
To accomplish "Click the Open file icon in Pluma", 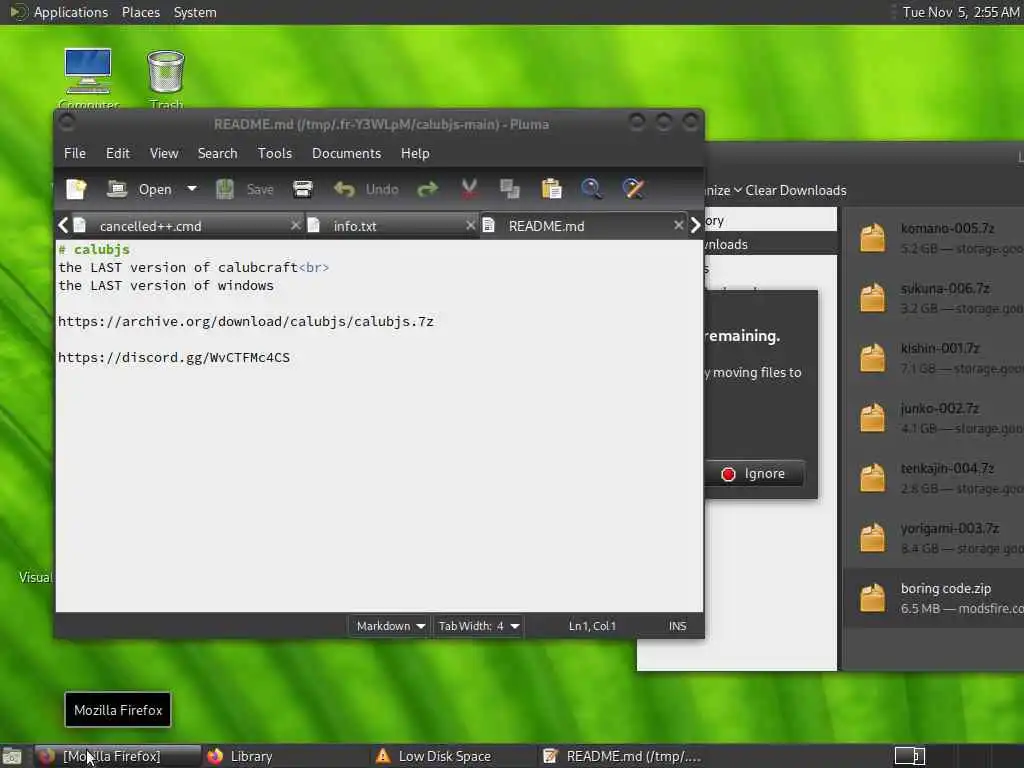I will click(117, 189).
